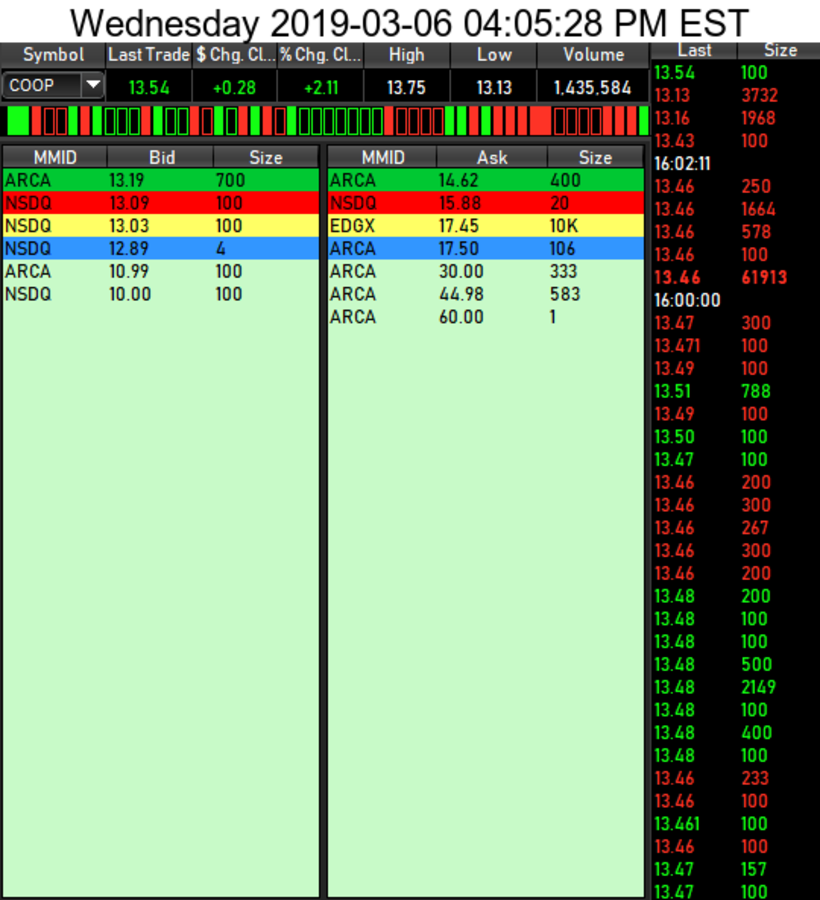Open the COOP symbol dropdown arrow
Viewport: 820px width, 900px height.
click(x=93, y=86)
